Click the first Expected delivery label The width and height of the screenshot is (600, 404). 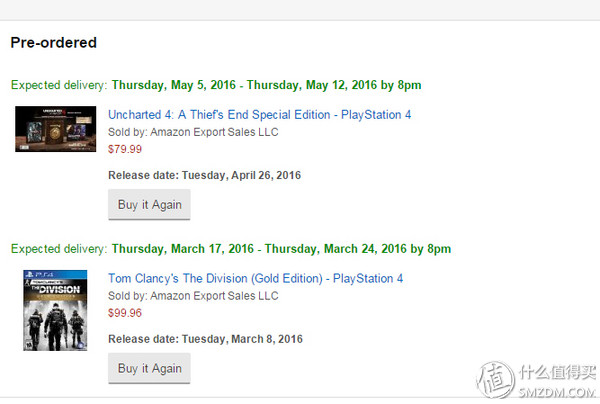point(59,85)
